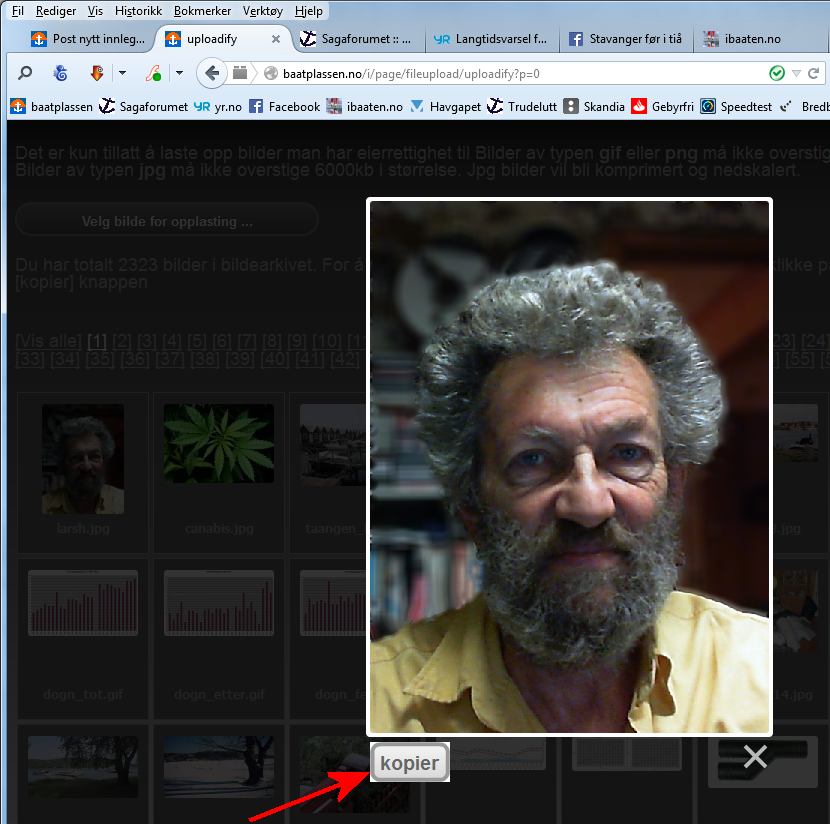Open dropdown next to download arrow icon

122,73
